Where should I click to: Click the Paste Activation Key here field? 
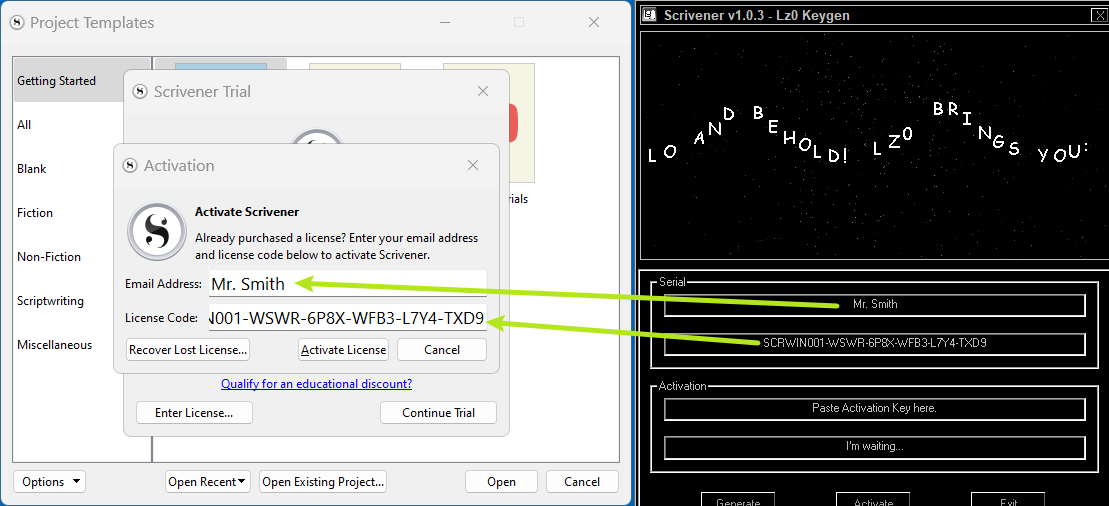tap(874, 408)
